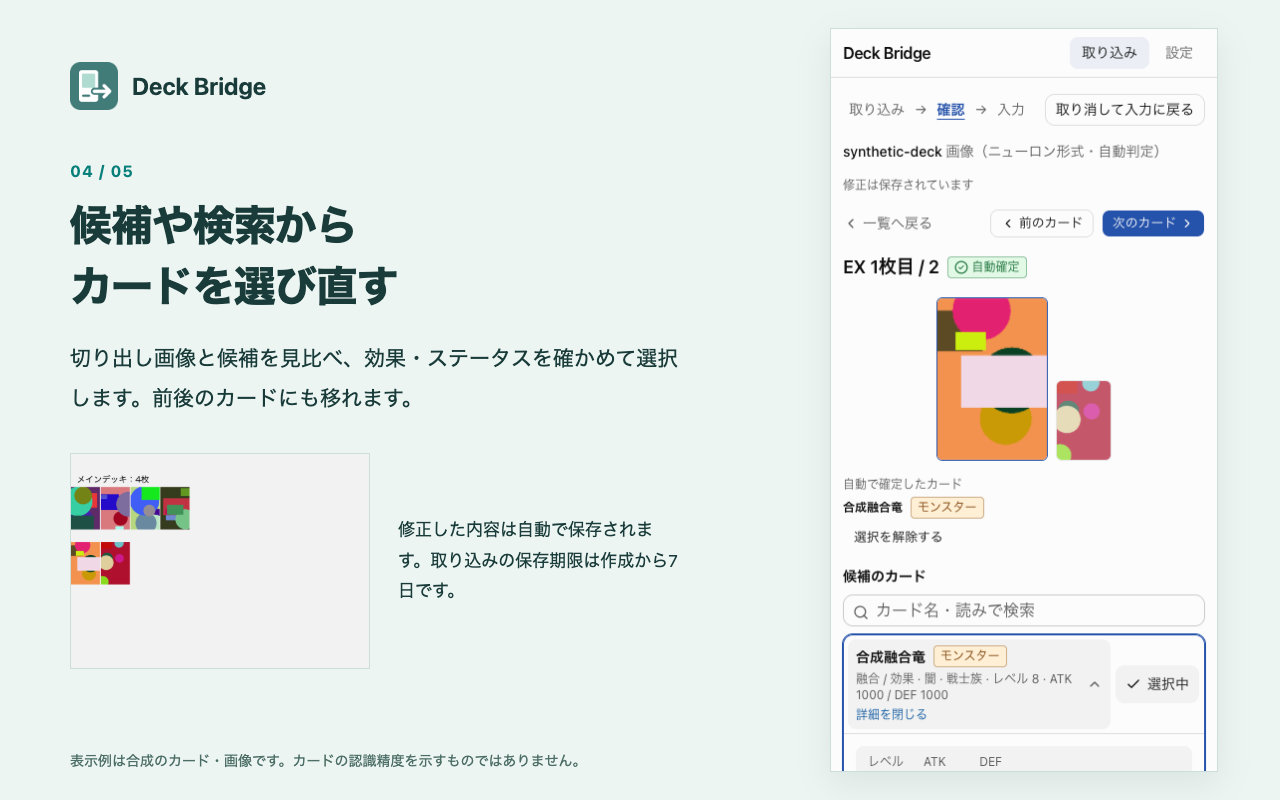Advance with 次のカード button
1280x800 pixels.
pyautogui.click(x=1153, y=223)
